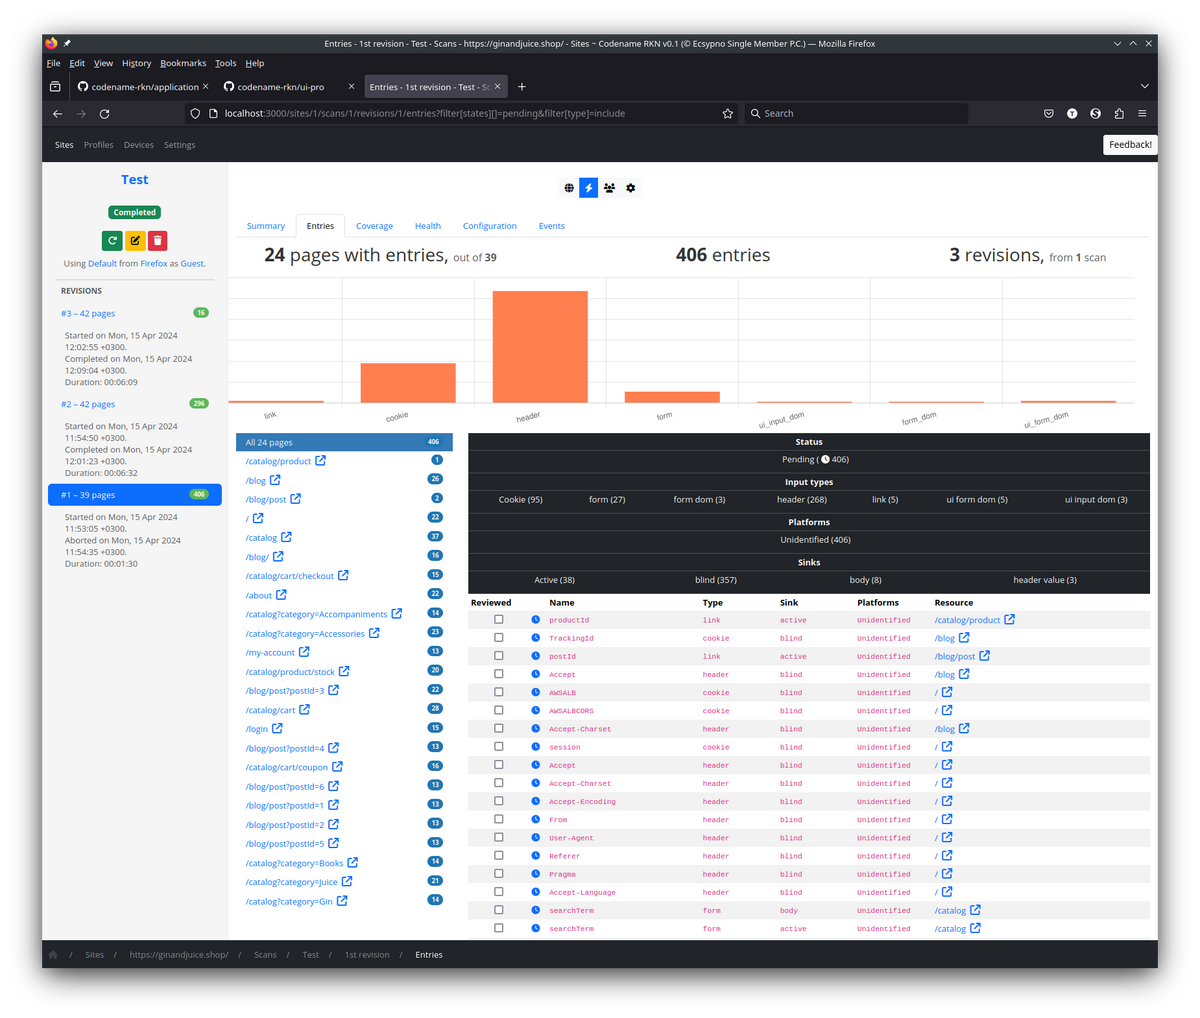The image size is (1200, 1018).
Task: Click the users group icon
Action: tap(609, 188)
